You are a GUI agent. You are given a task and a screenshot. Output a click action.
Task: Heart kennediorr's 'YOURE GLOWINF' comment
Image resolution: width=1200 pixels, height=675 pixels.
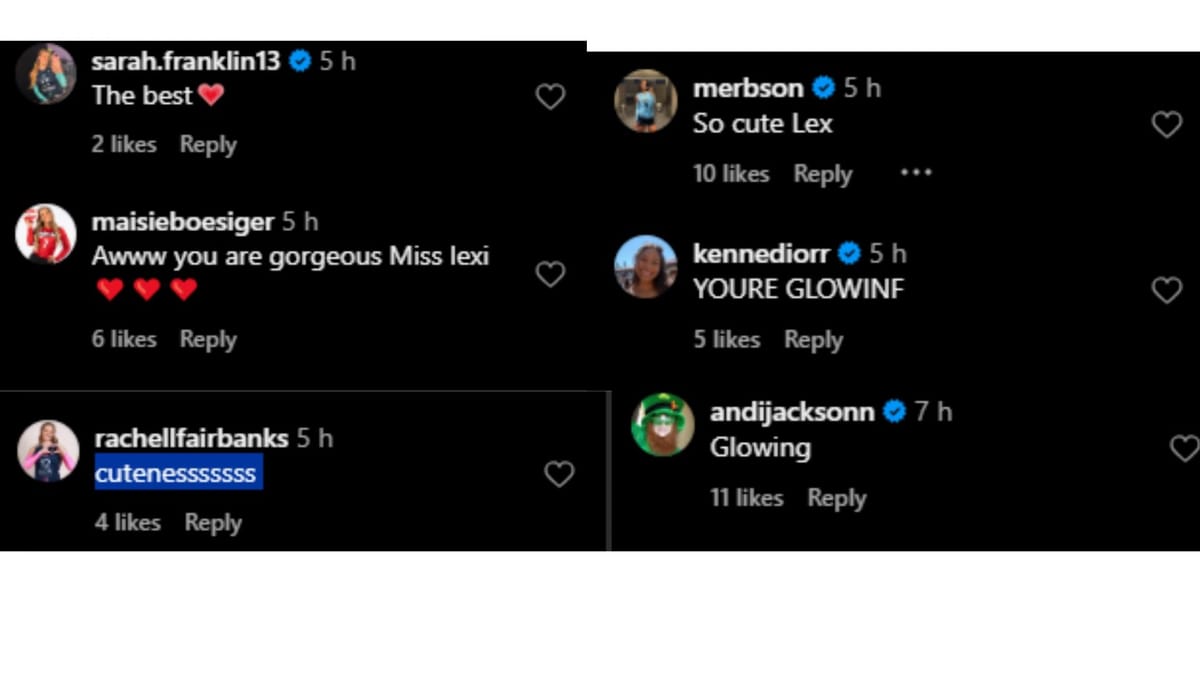[1167, 290]
